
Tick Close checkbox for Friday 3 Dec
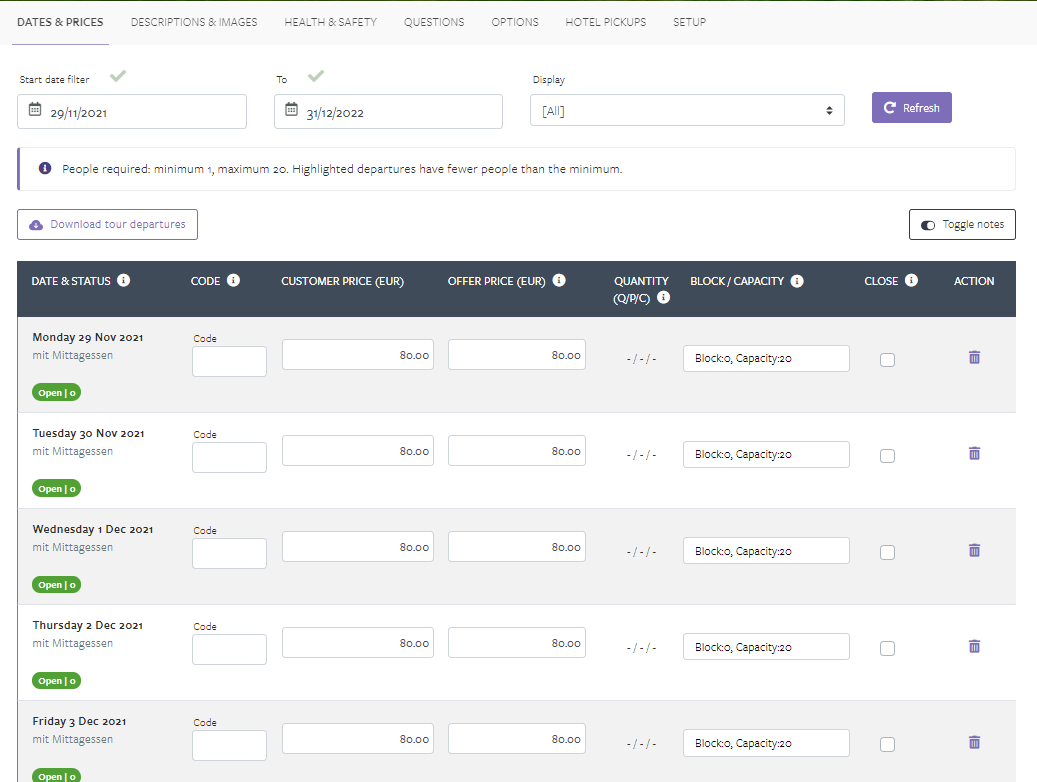coord(888,744)
